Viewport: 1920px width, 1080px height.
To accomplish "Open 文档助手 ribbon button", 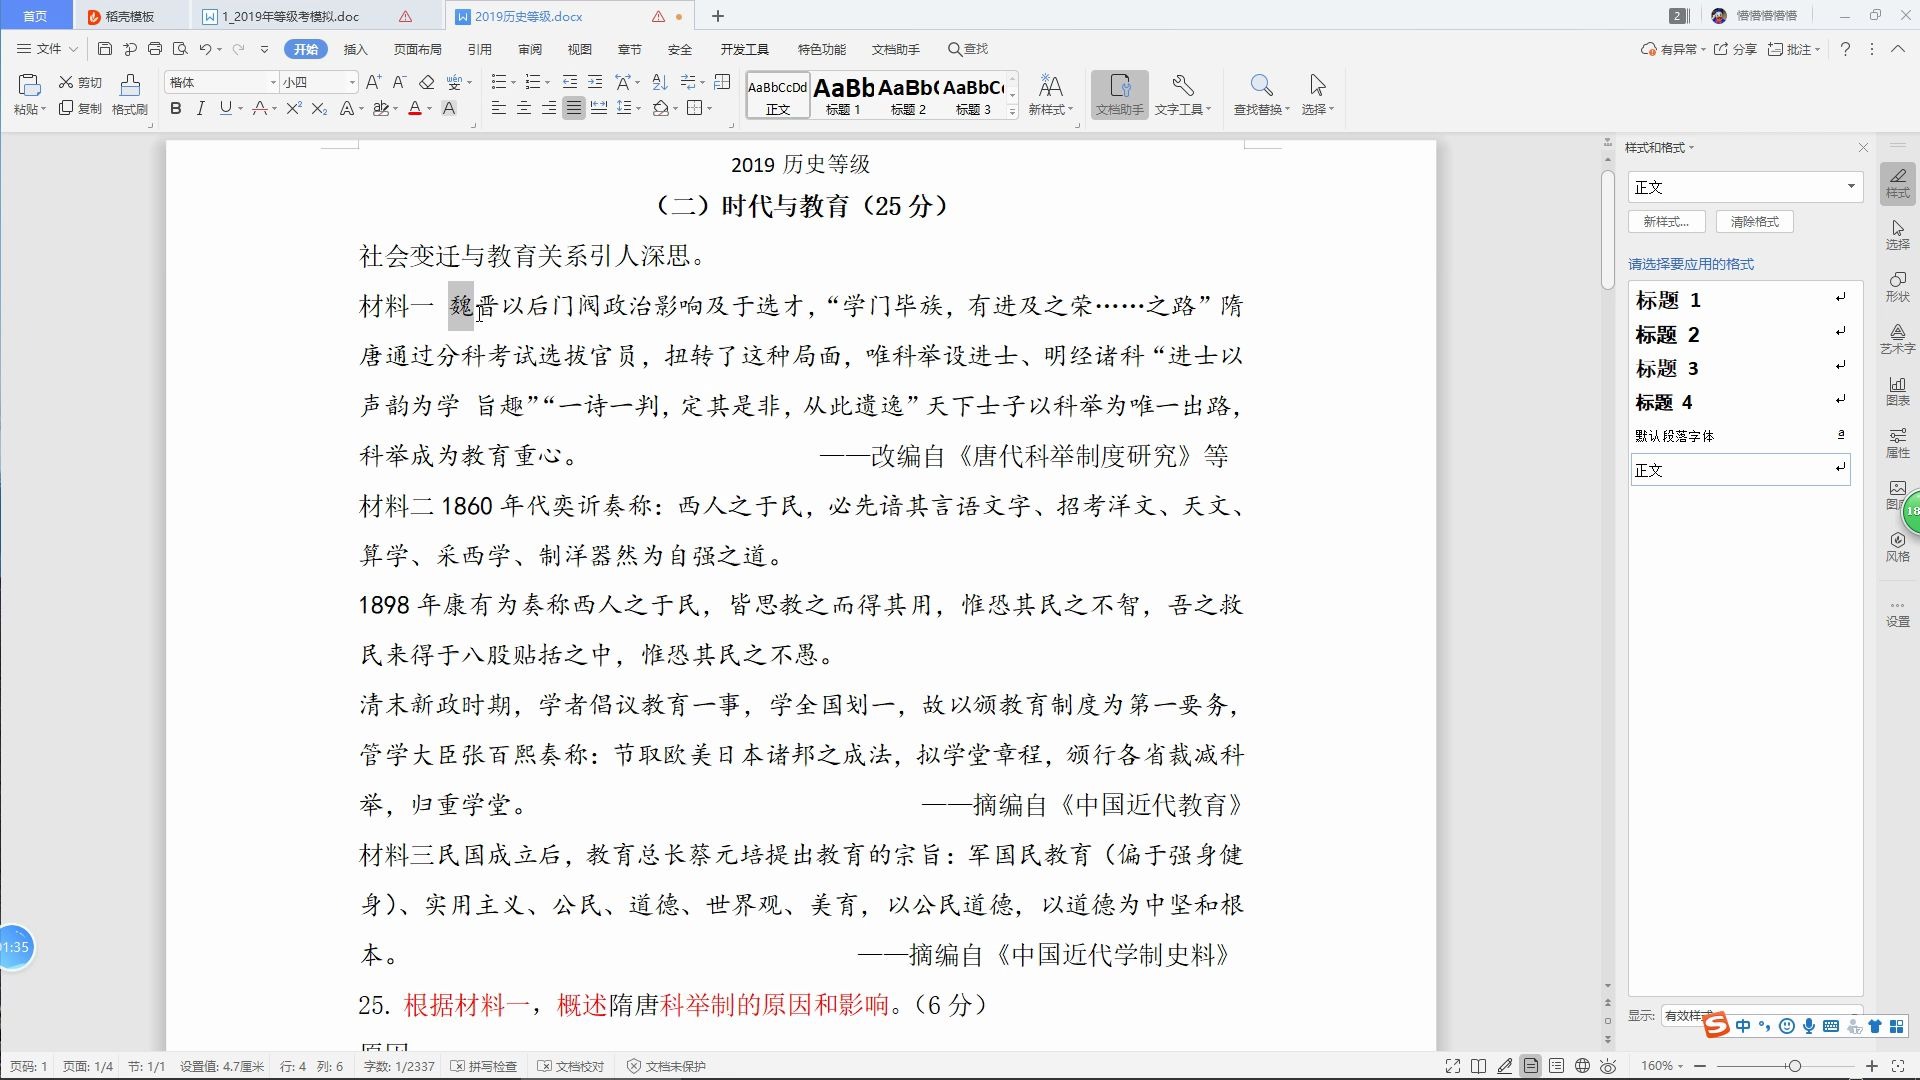I will (1119, 95).
